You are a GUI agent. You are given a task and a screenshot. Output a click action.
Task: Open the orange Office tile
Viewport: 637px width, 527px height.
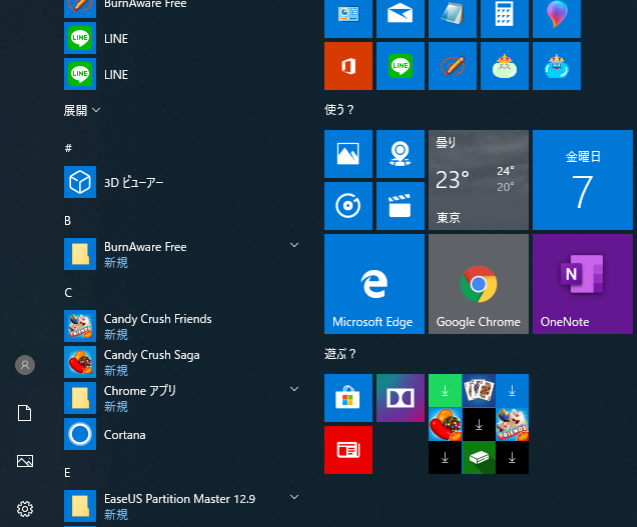tap(348, 66)
